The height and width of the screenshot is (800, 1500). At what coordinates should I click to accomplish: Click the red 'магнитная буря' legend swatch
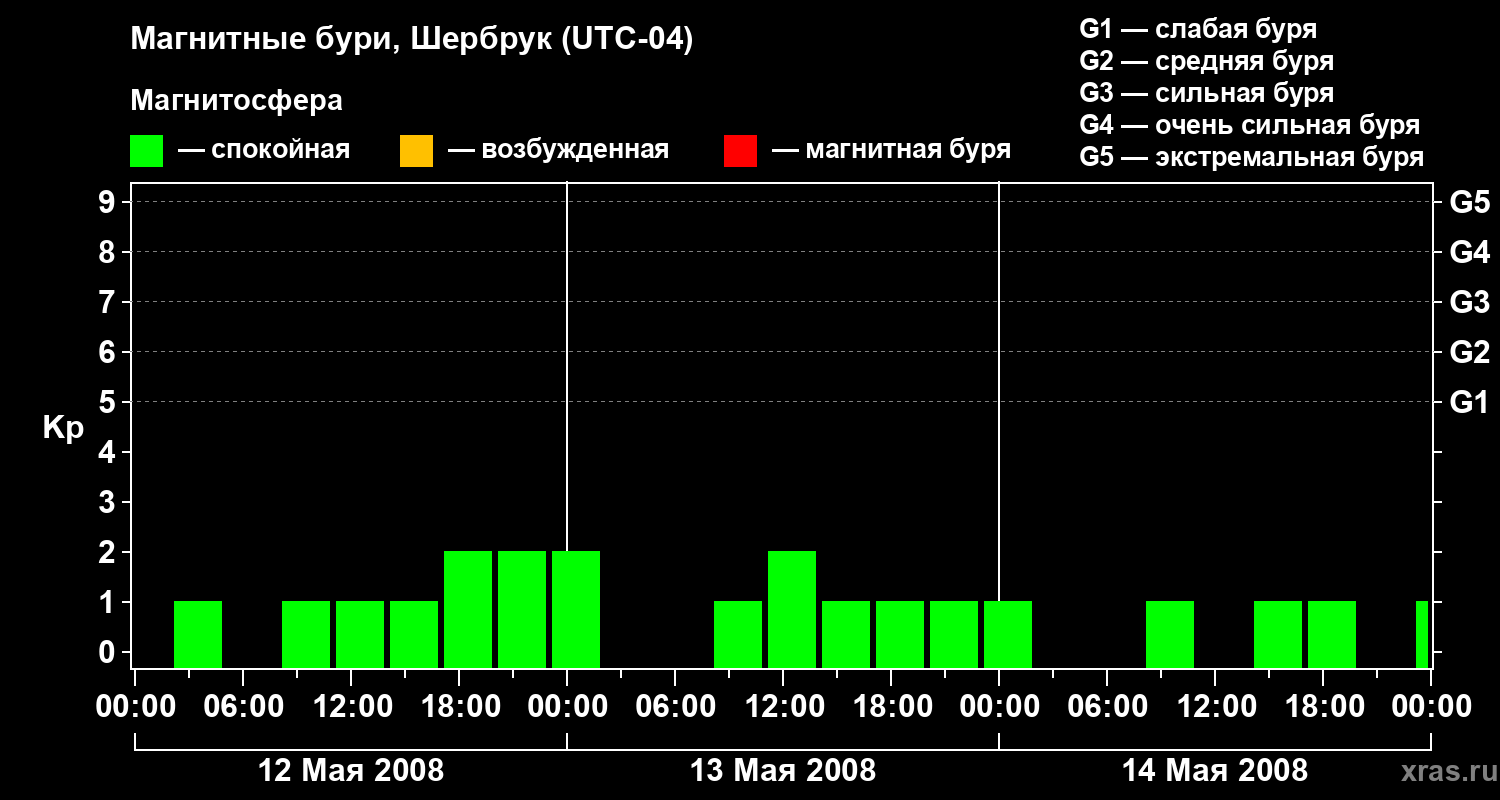tap(740, 151)
